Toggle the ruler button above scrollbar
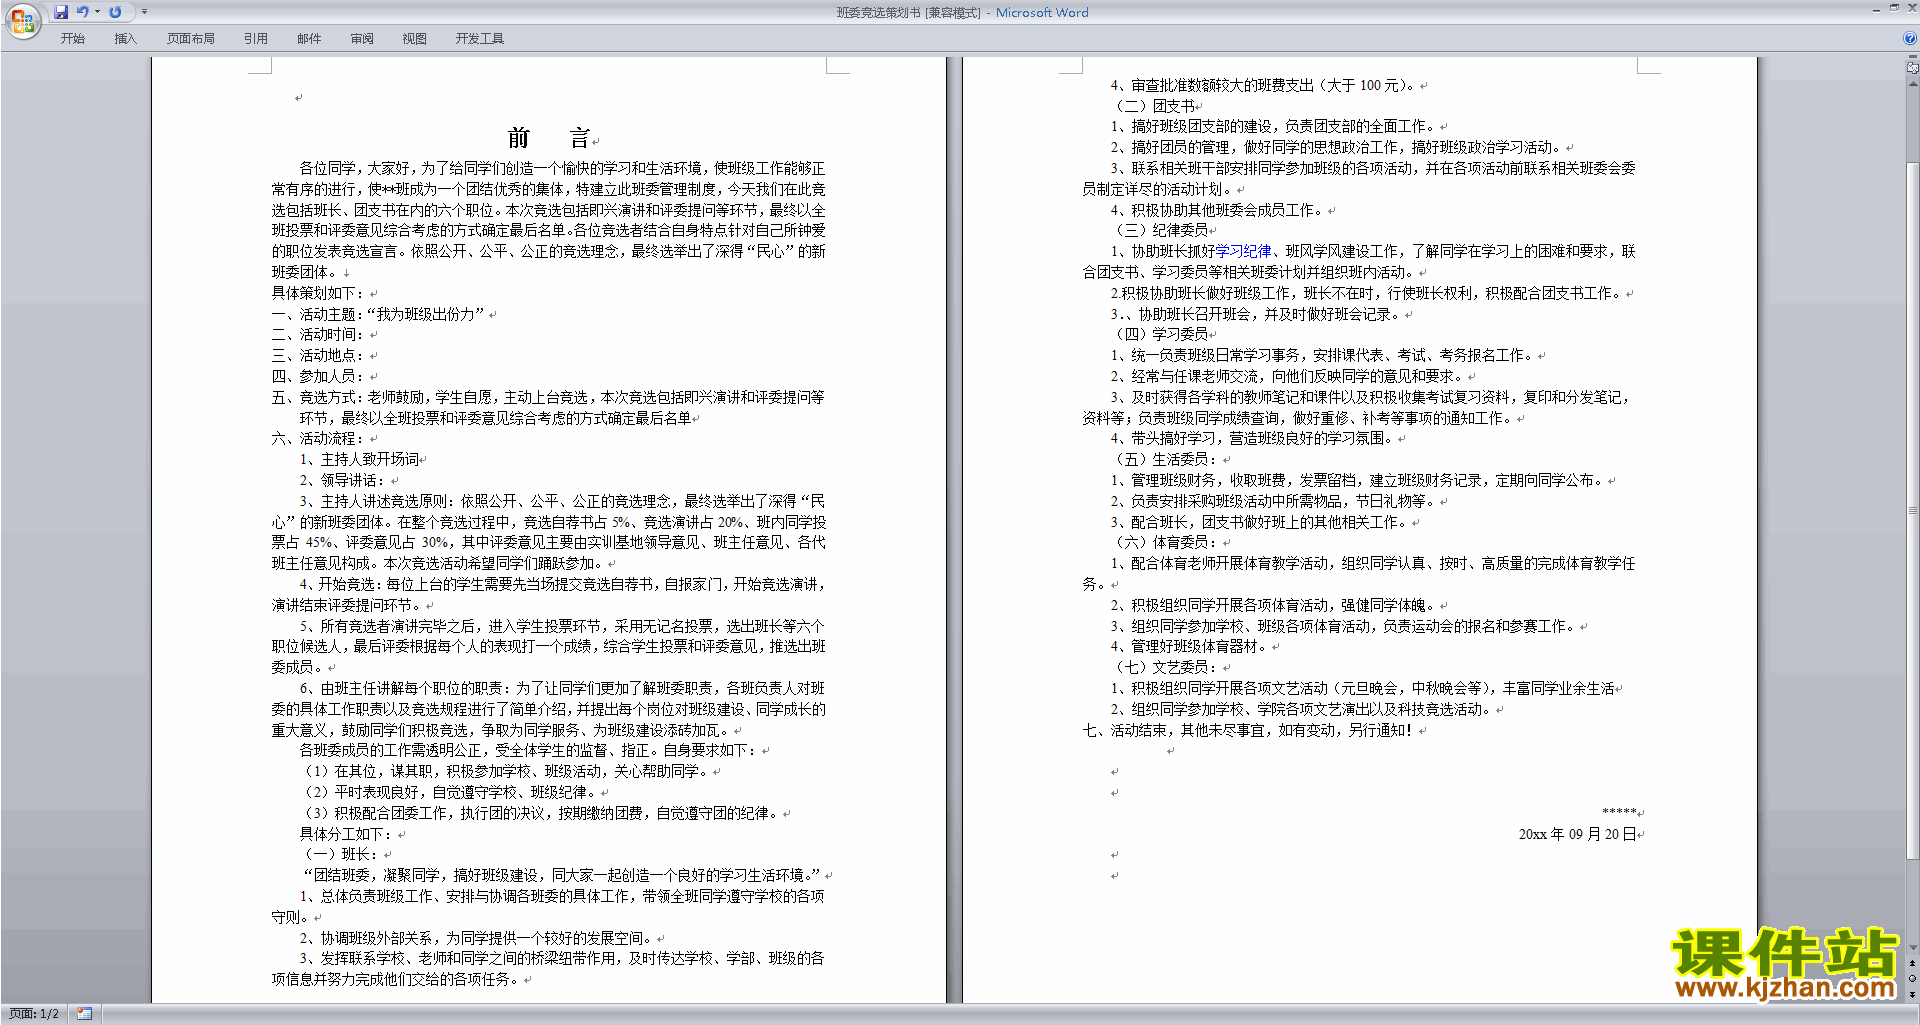 (1913, 69)
